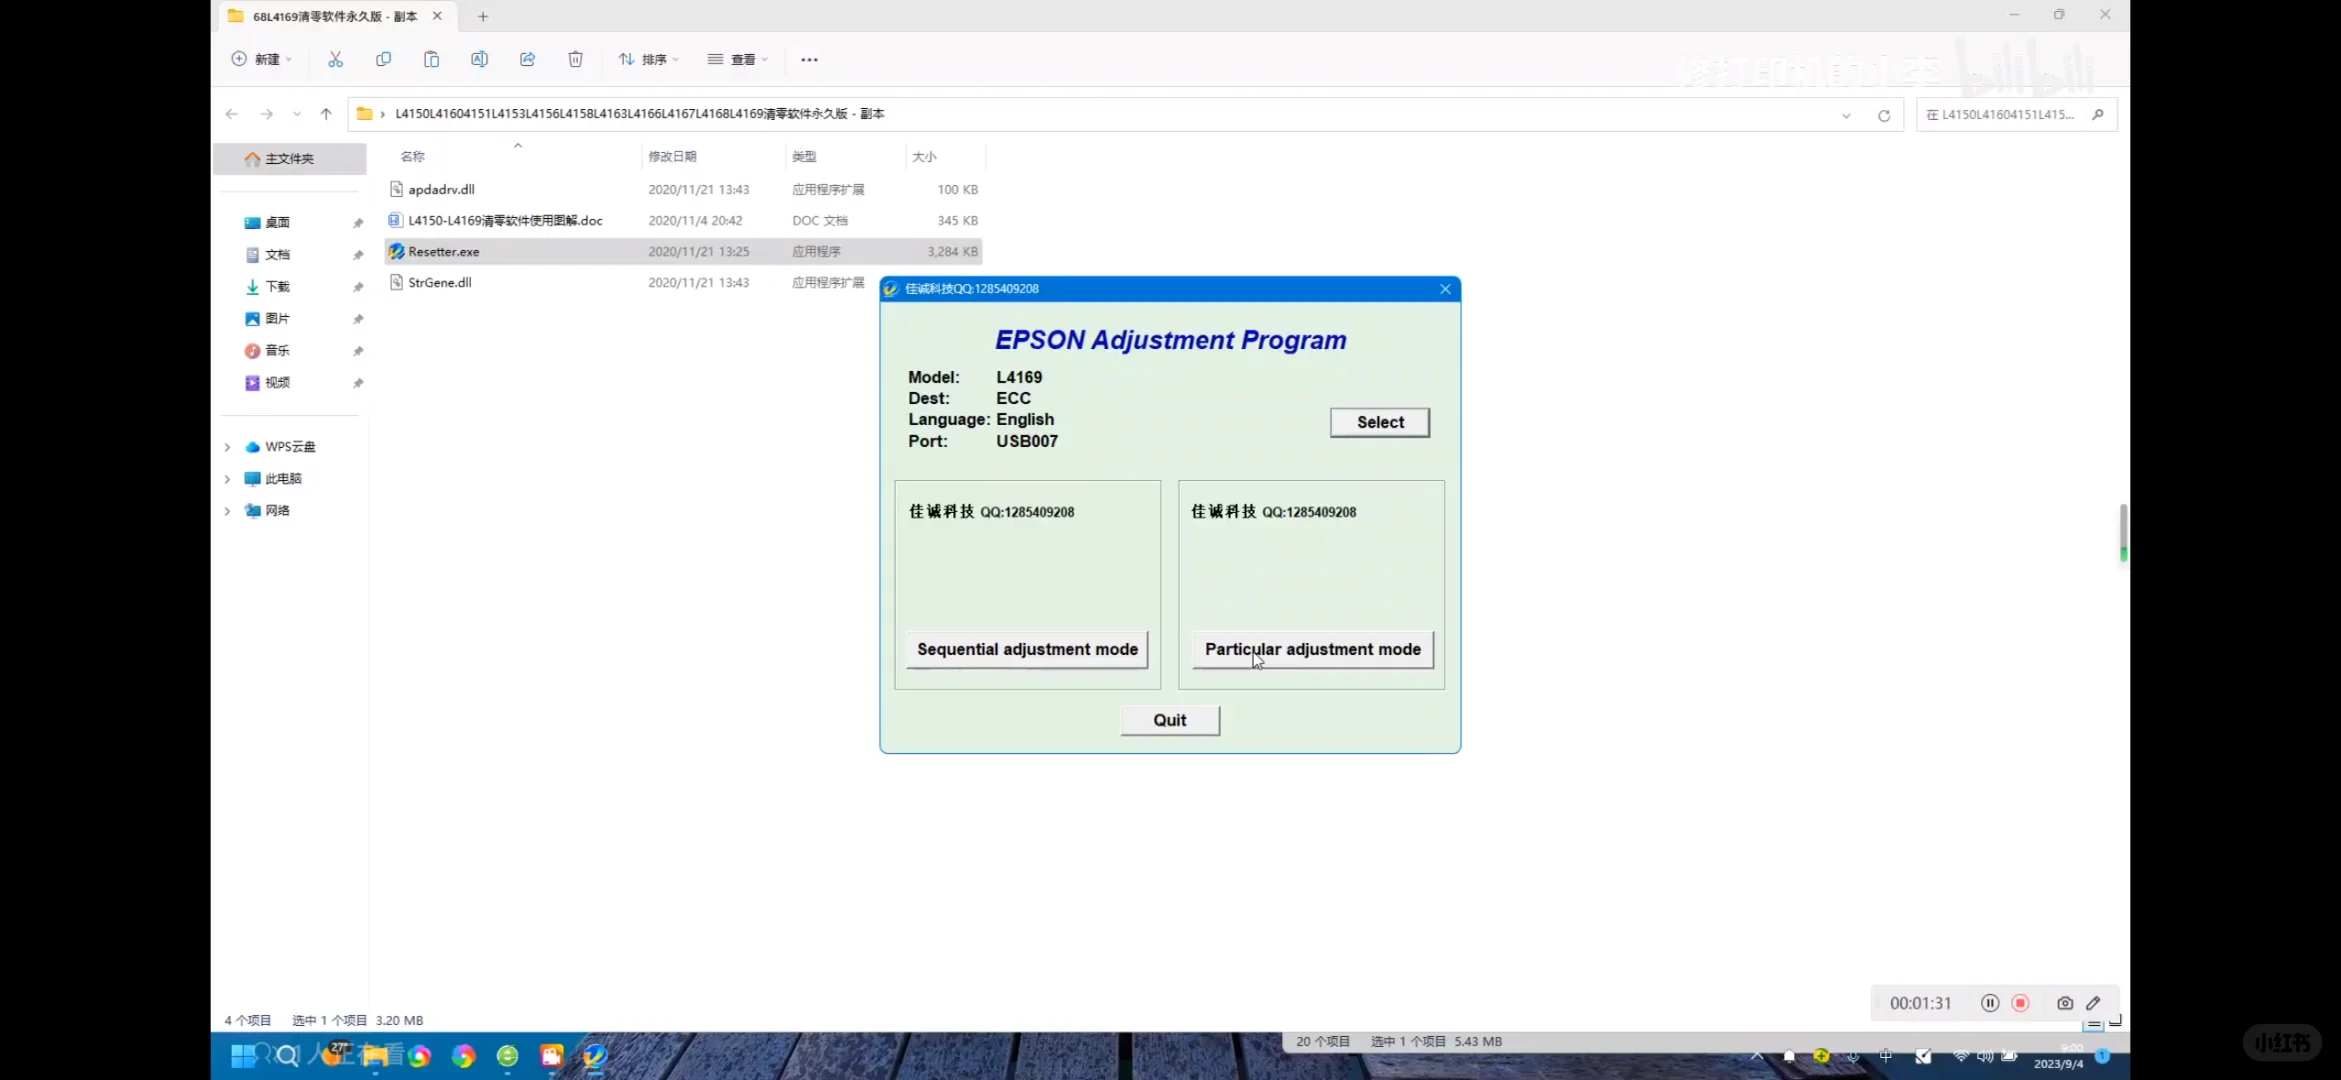
Task: Open the View dropdown menu
Action: (x=738, y=60)
